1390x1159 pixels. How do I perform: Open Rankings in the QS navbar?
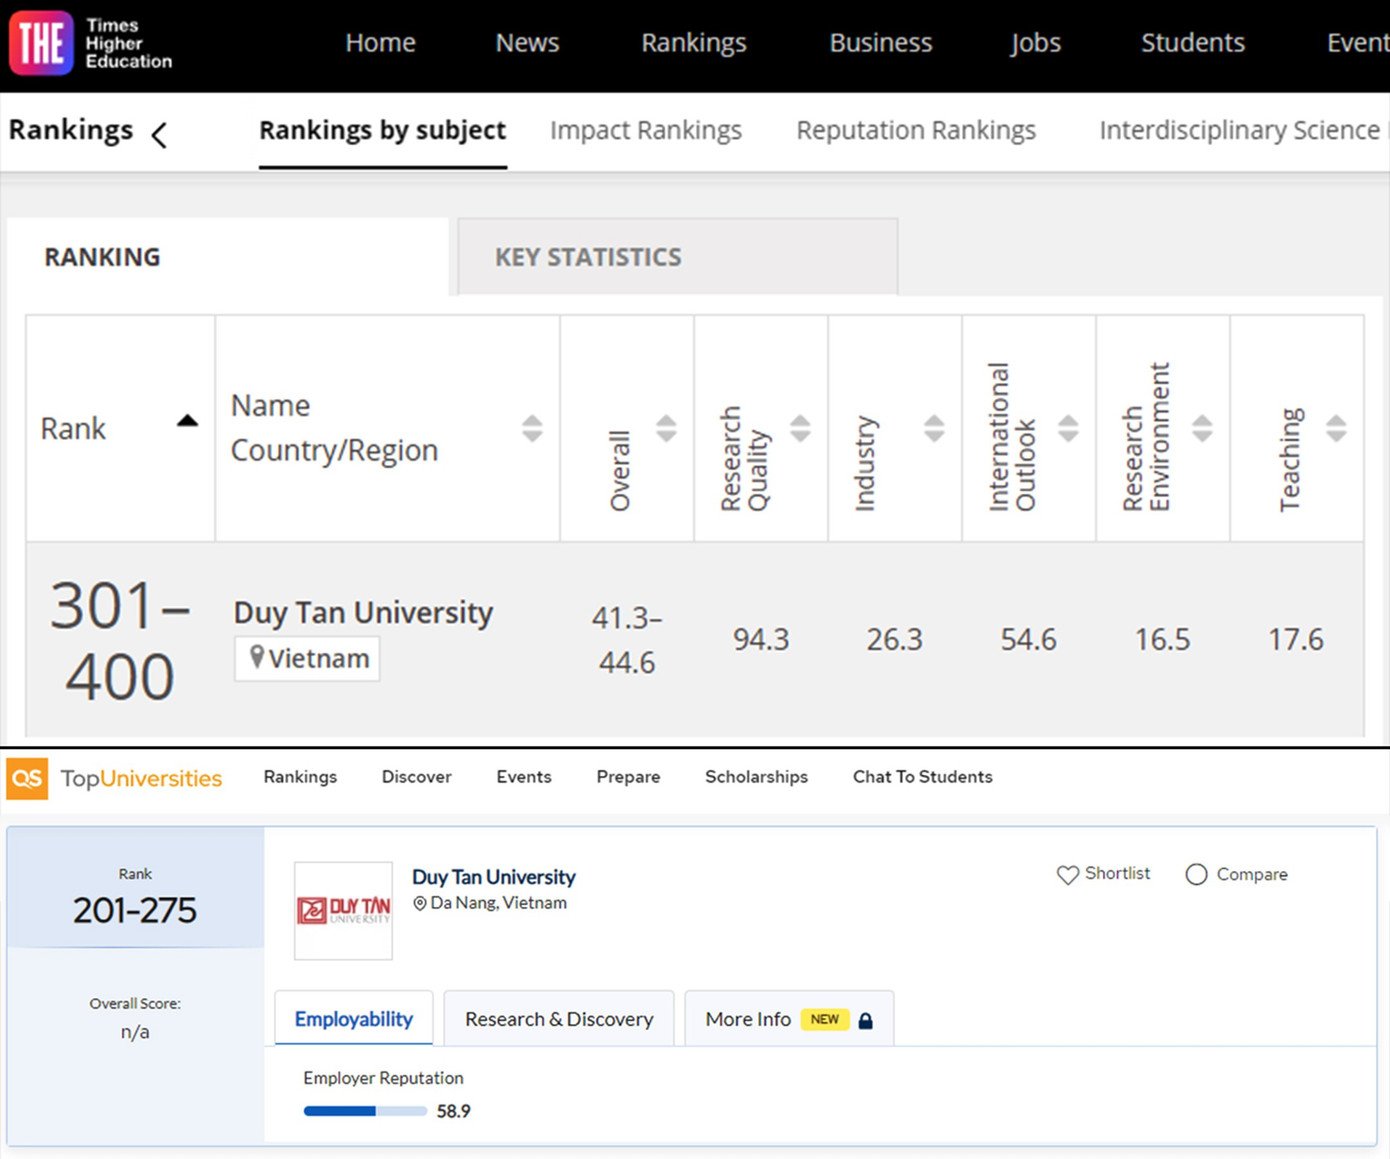coord(300,777)
